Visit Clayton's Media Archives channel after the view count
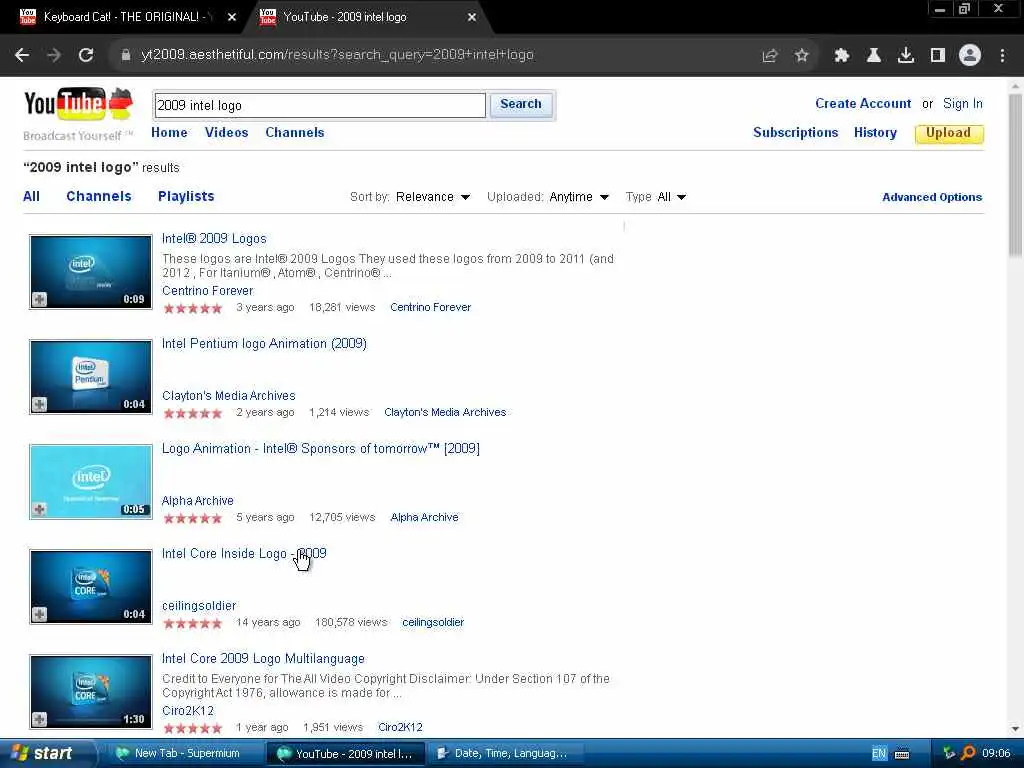1024x768 pixels. 445,413
